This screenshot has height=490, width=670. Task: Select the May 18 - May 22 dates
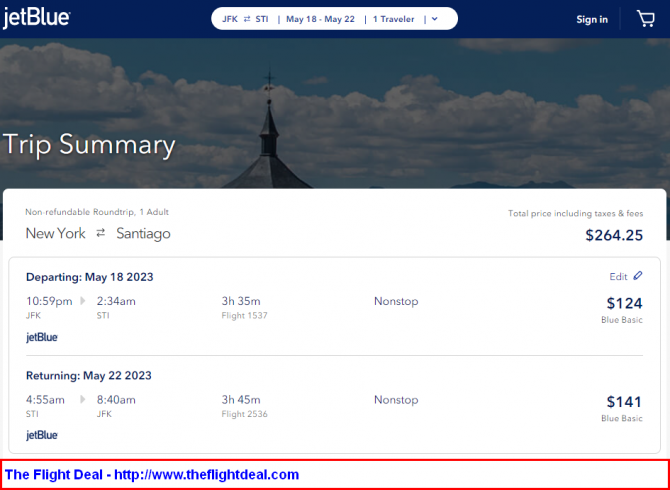[x=320, y=19]
